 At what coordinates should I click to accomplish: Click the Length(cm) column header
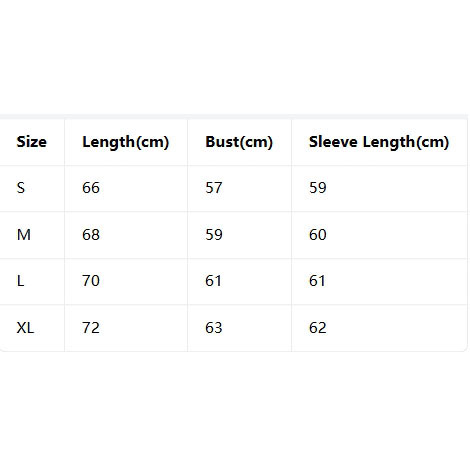[x=126, y=142]
